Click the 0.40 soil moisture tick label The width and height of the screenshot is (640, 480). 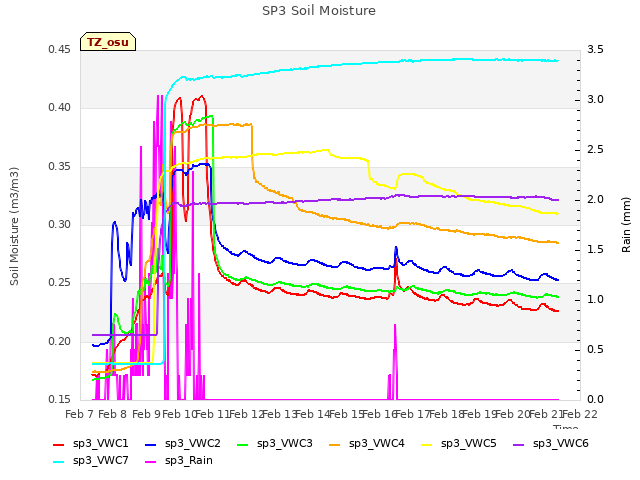pyautogui.click(x=59, y=108)
